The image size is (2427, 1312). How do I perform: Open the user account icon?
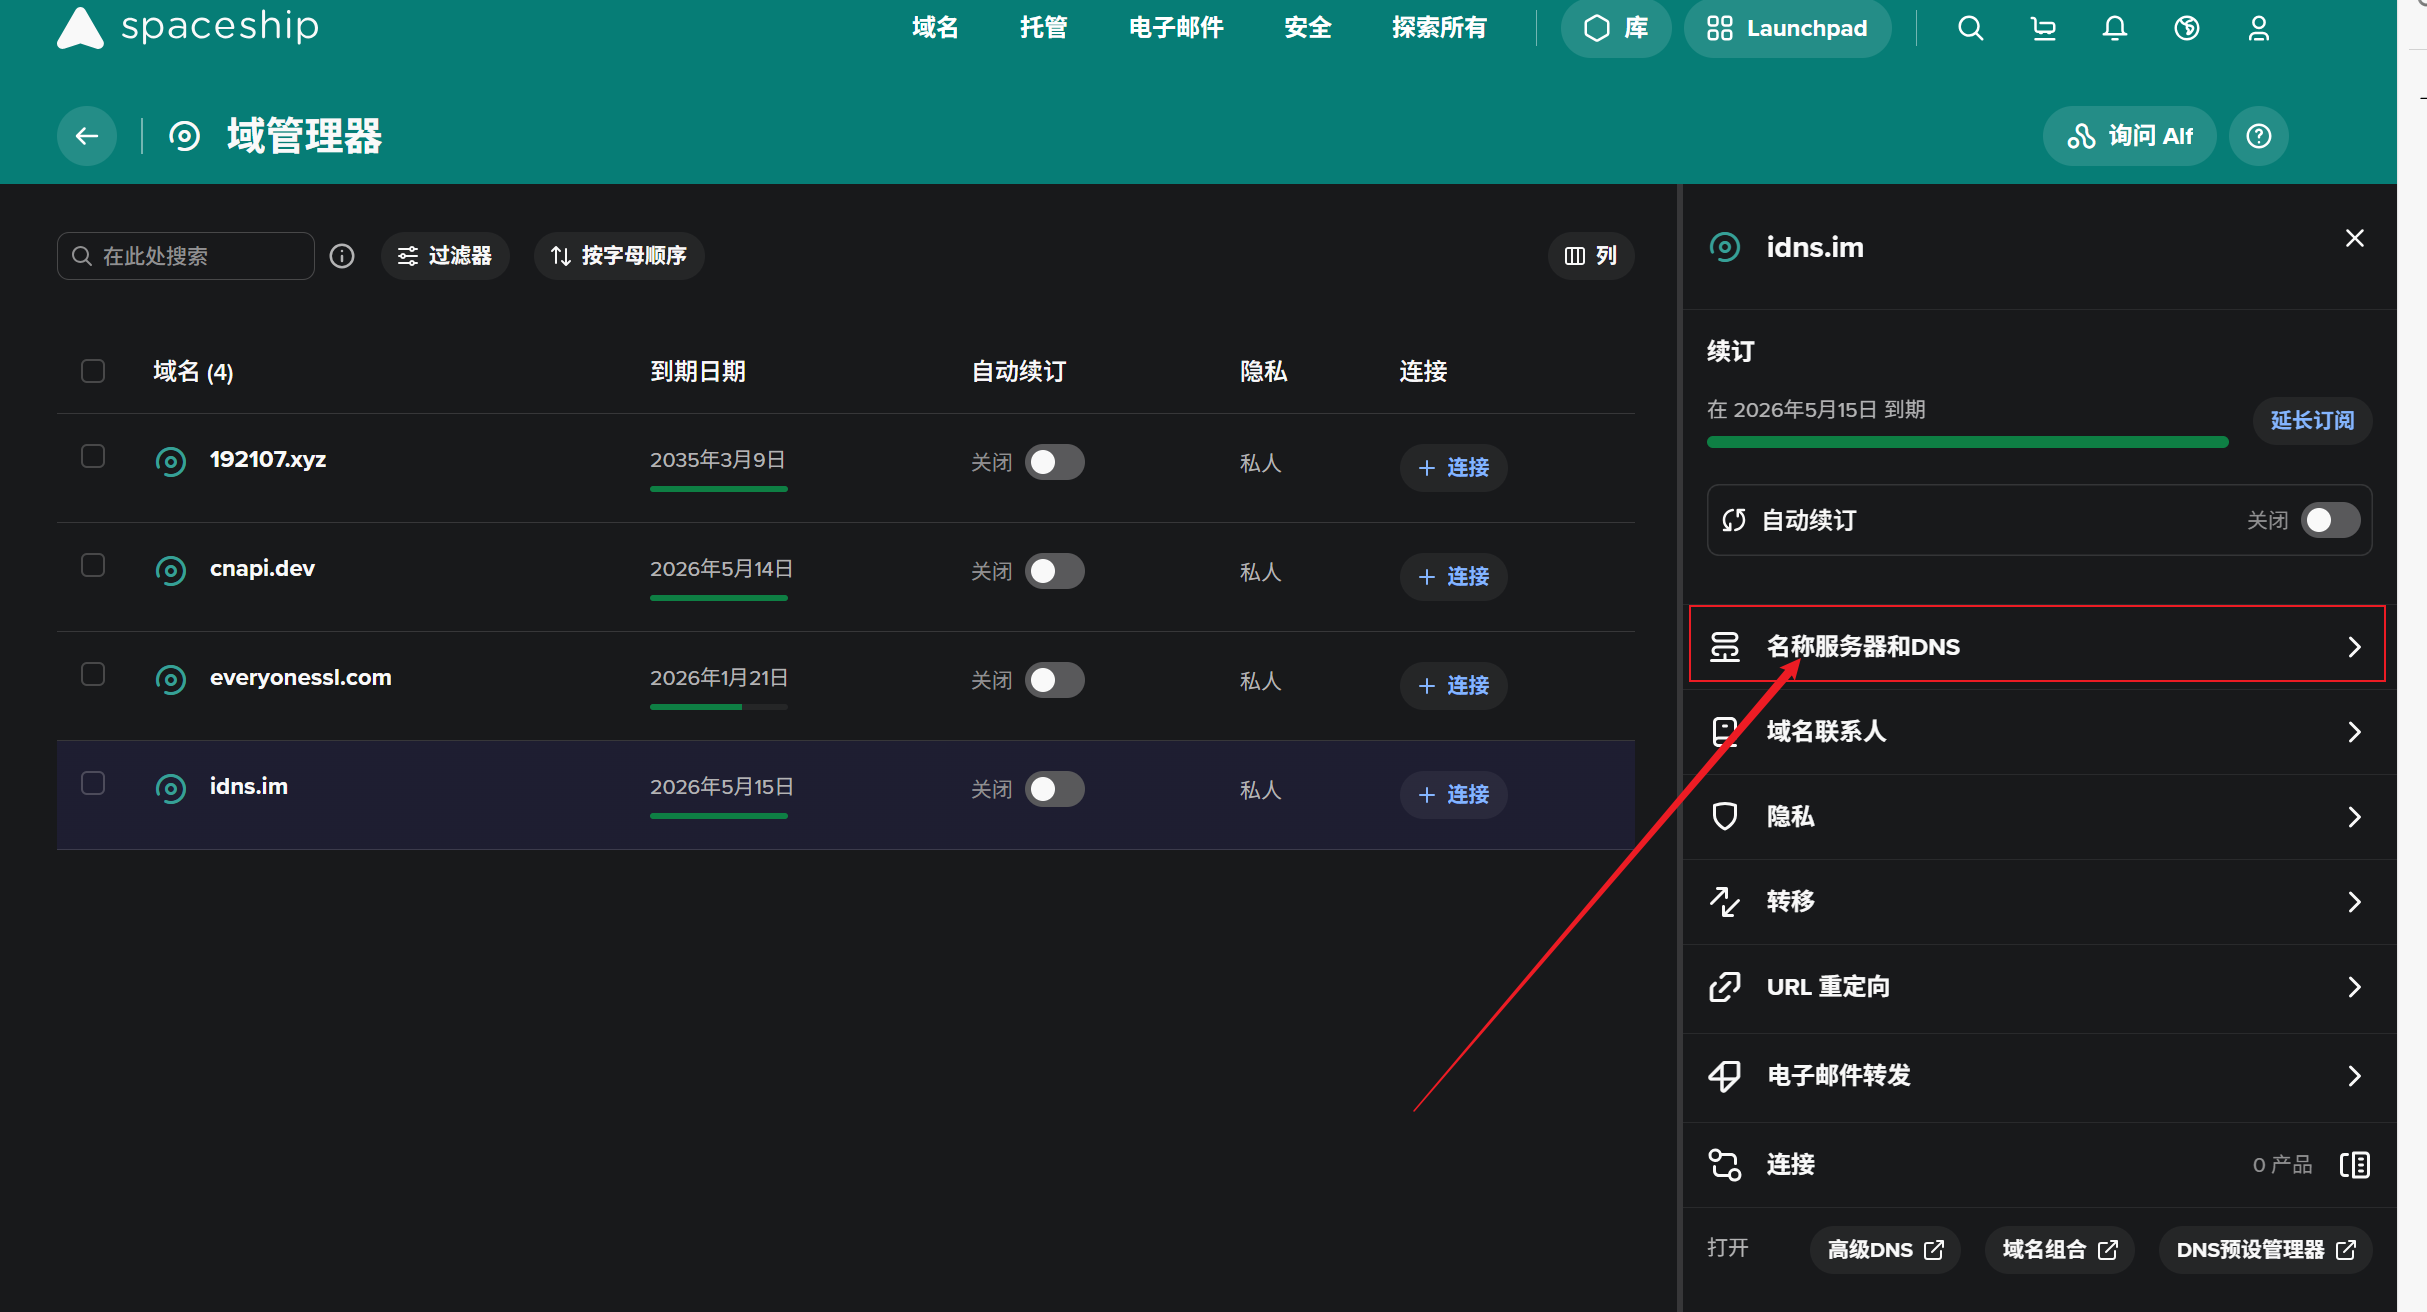click(x=2259, y=28)
